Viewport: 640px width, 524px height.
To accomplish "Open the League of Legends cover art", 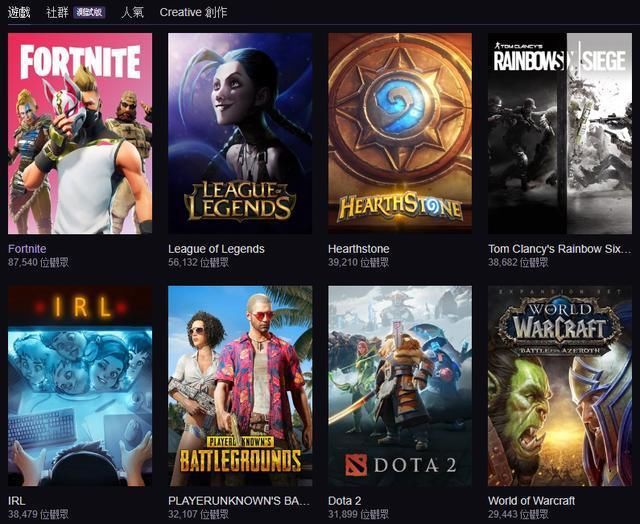I will click(x=240, y=133).
